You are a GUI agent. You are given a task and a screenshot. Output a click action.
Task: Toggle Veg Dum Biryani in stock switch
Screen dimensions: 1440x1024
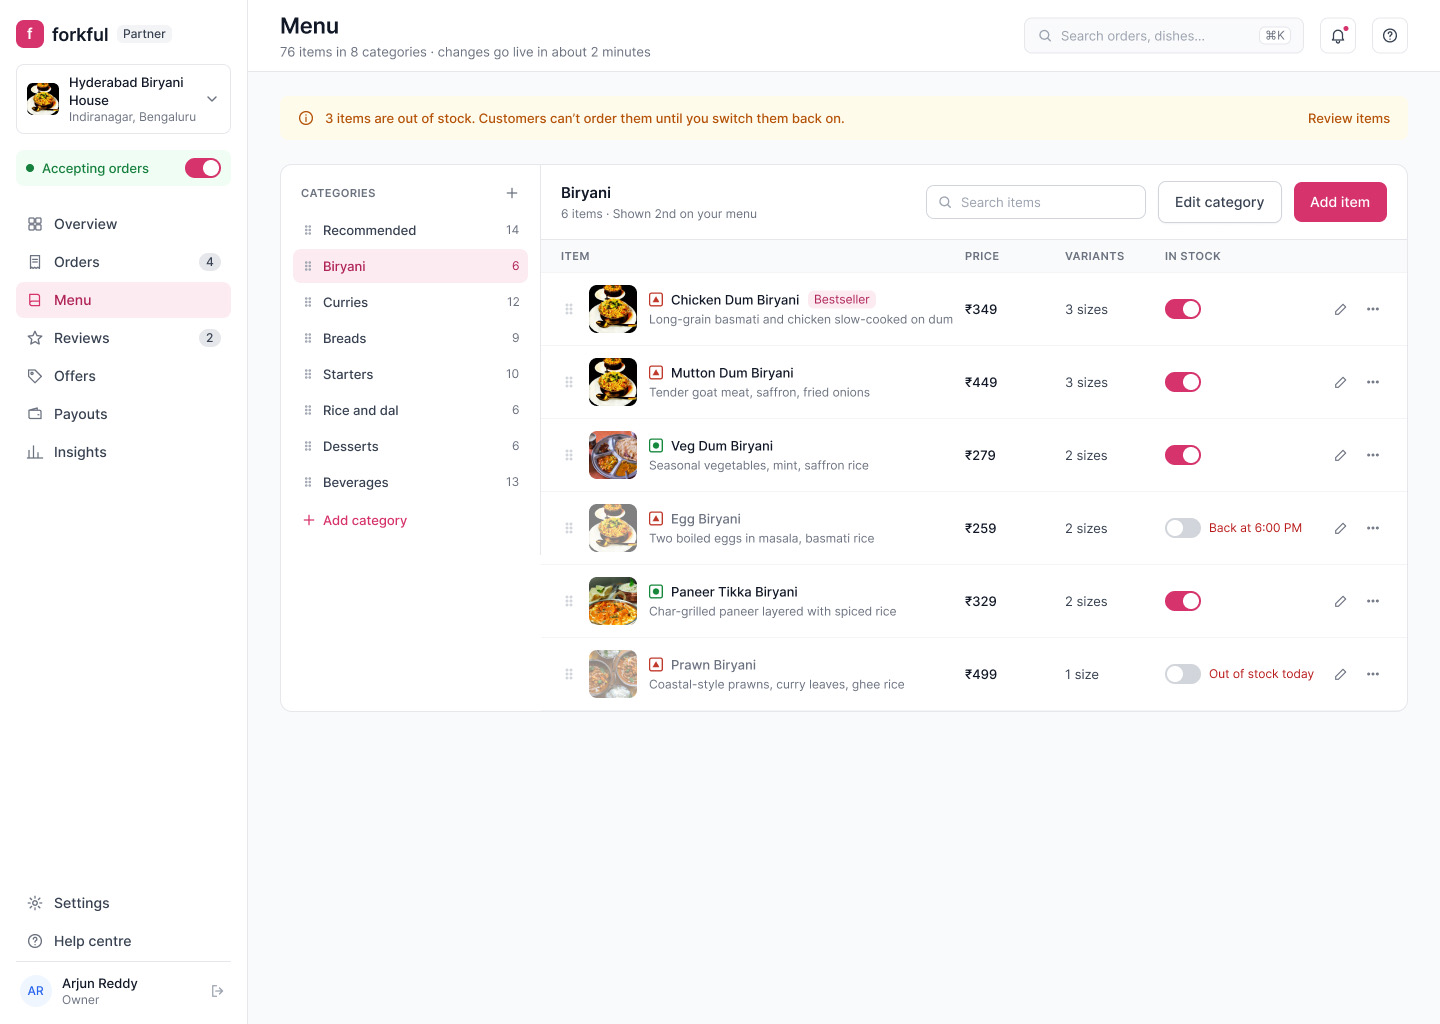tap(1183, 455)
